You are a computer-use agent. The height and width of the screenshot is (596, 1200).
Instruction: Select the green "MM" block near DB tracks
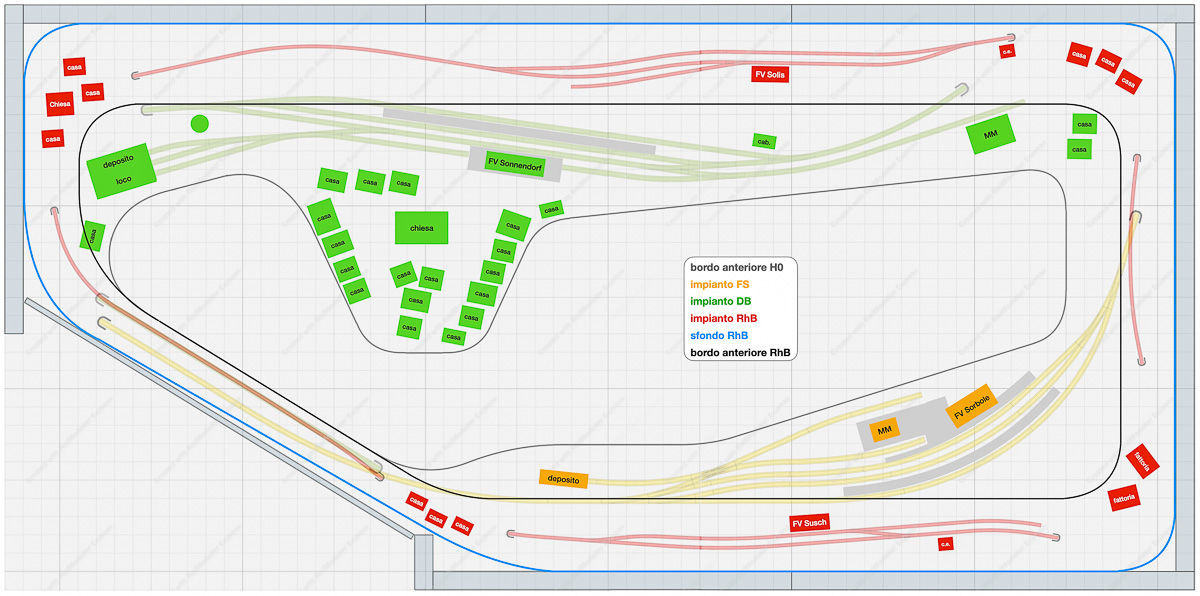991,134
